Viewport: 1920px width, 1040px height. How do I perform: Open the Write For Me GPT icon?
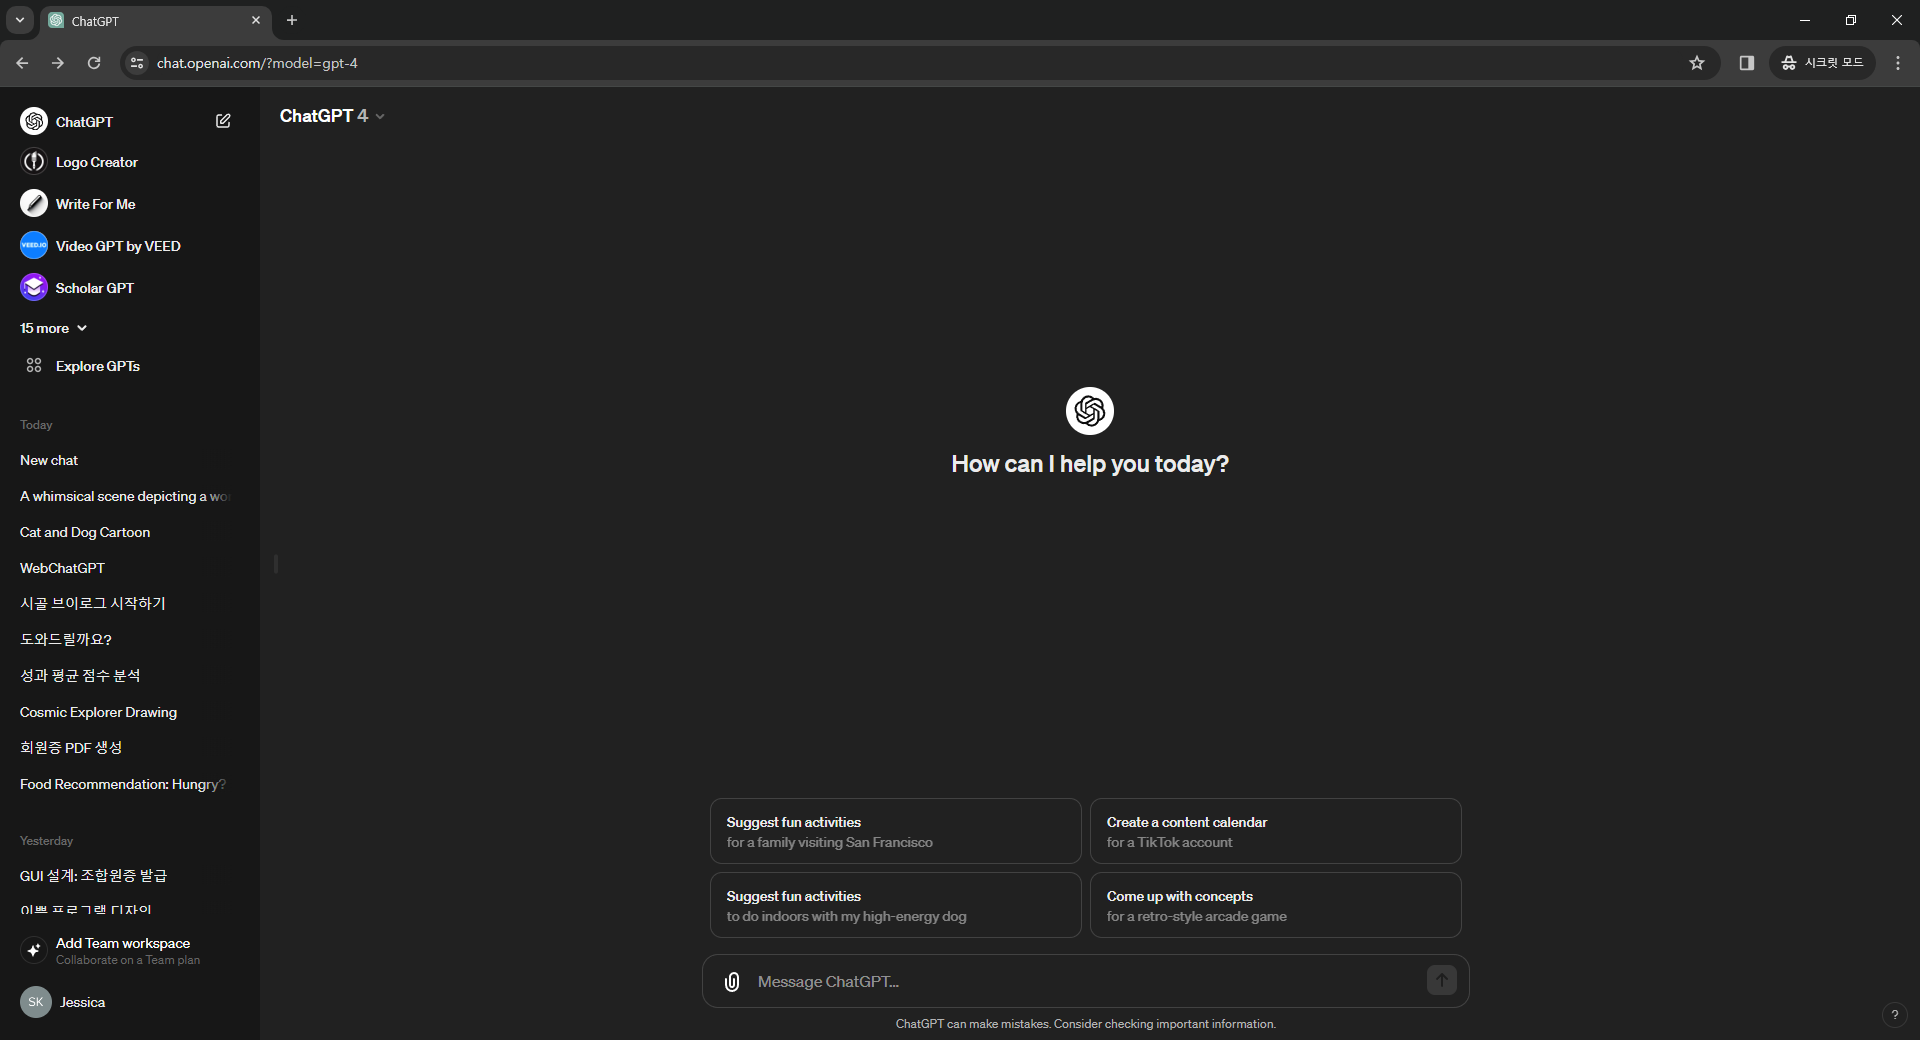coord(34,204)
